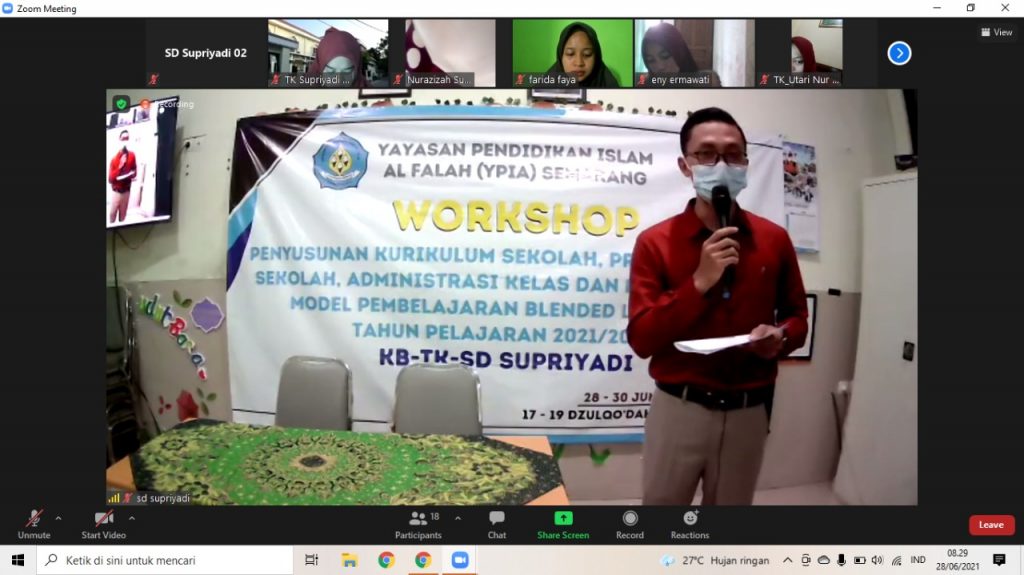1024x575 pixels.
Task: Open clock and date 28/06/2021
Action: coord(957,560)
